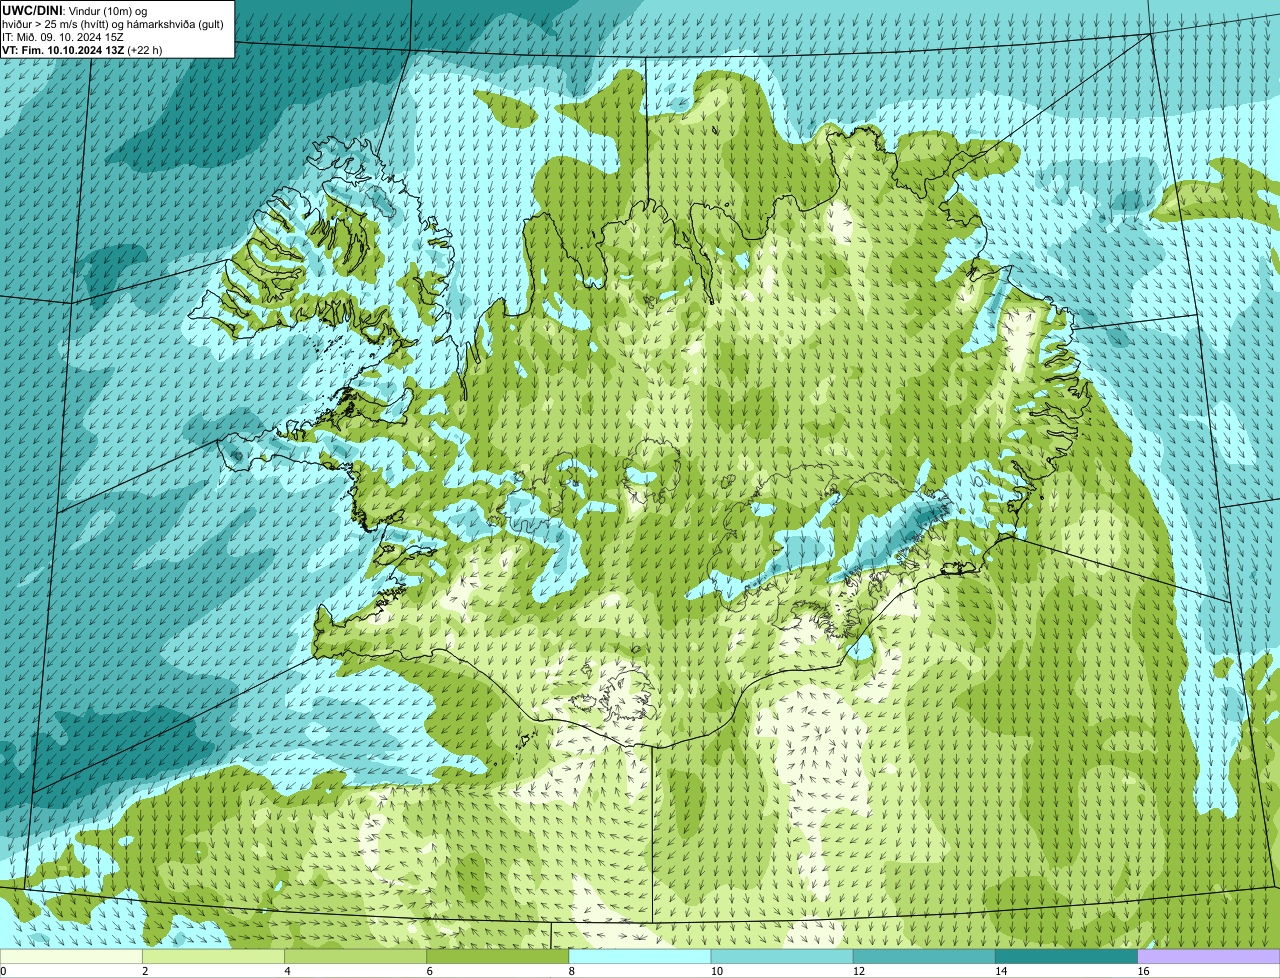Click the legend scale label '8'

coord(571,971)
